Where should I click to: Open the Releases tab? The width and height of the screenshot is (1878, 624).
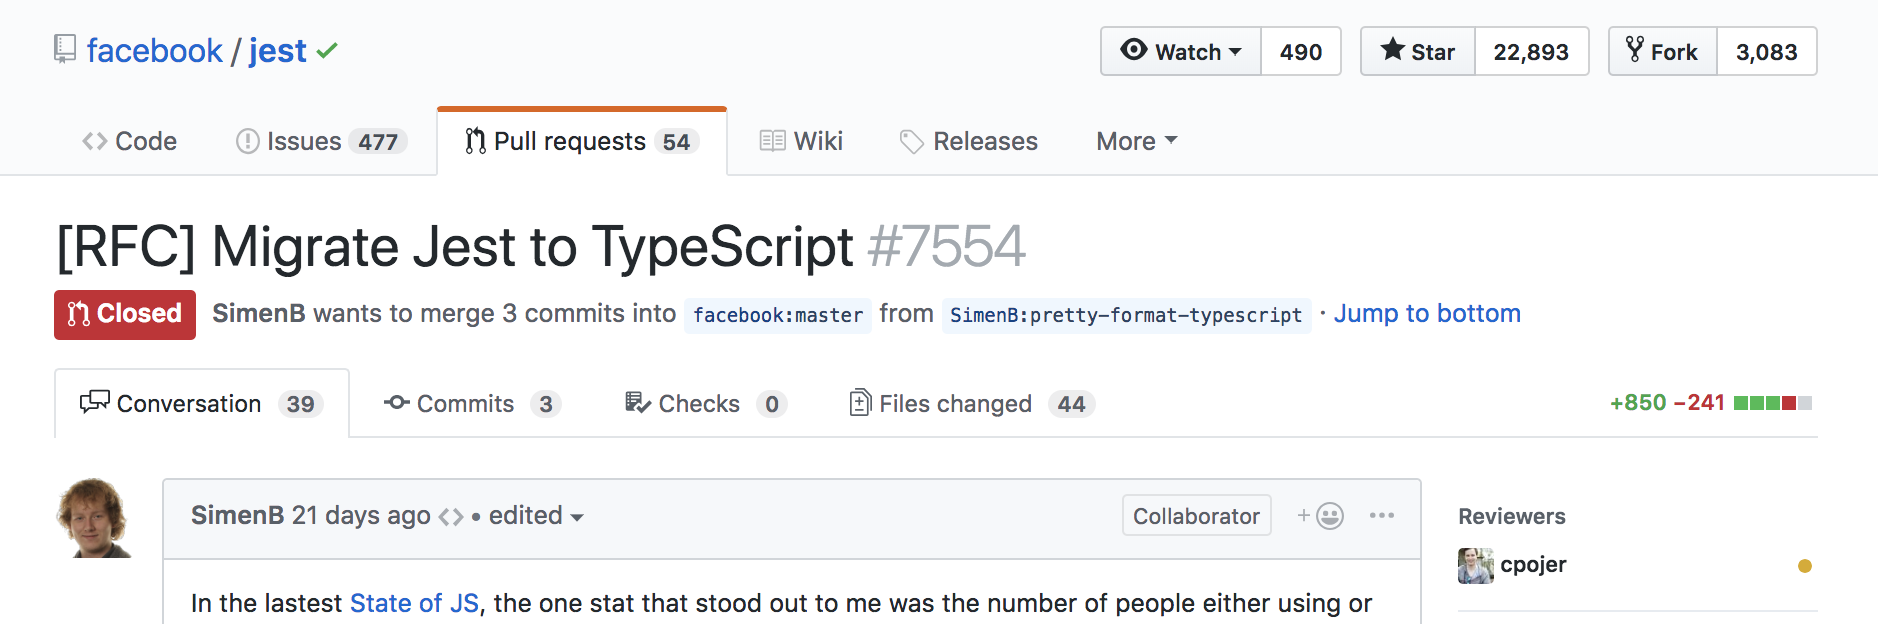coord(968,141)
